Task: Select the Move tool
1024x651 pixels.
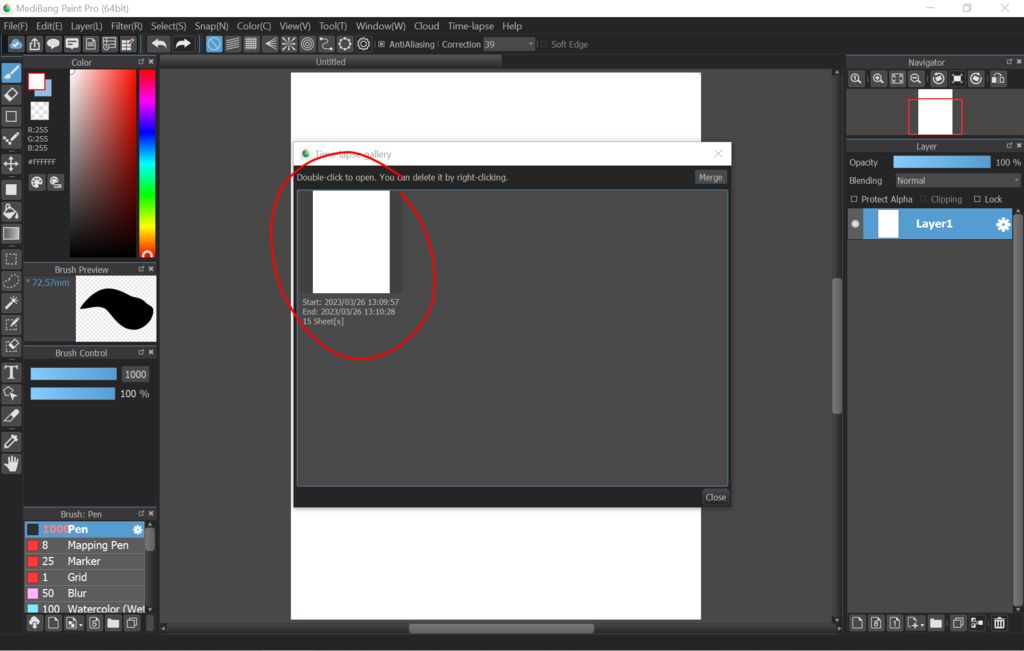Action: coord(11,163)
